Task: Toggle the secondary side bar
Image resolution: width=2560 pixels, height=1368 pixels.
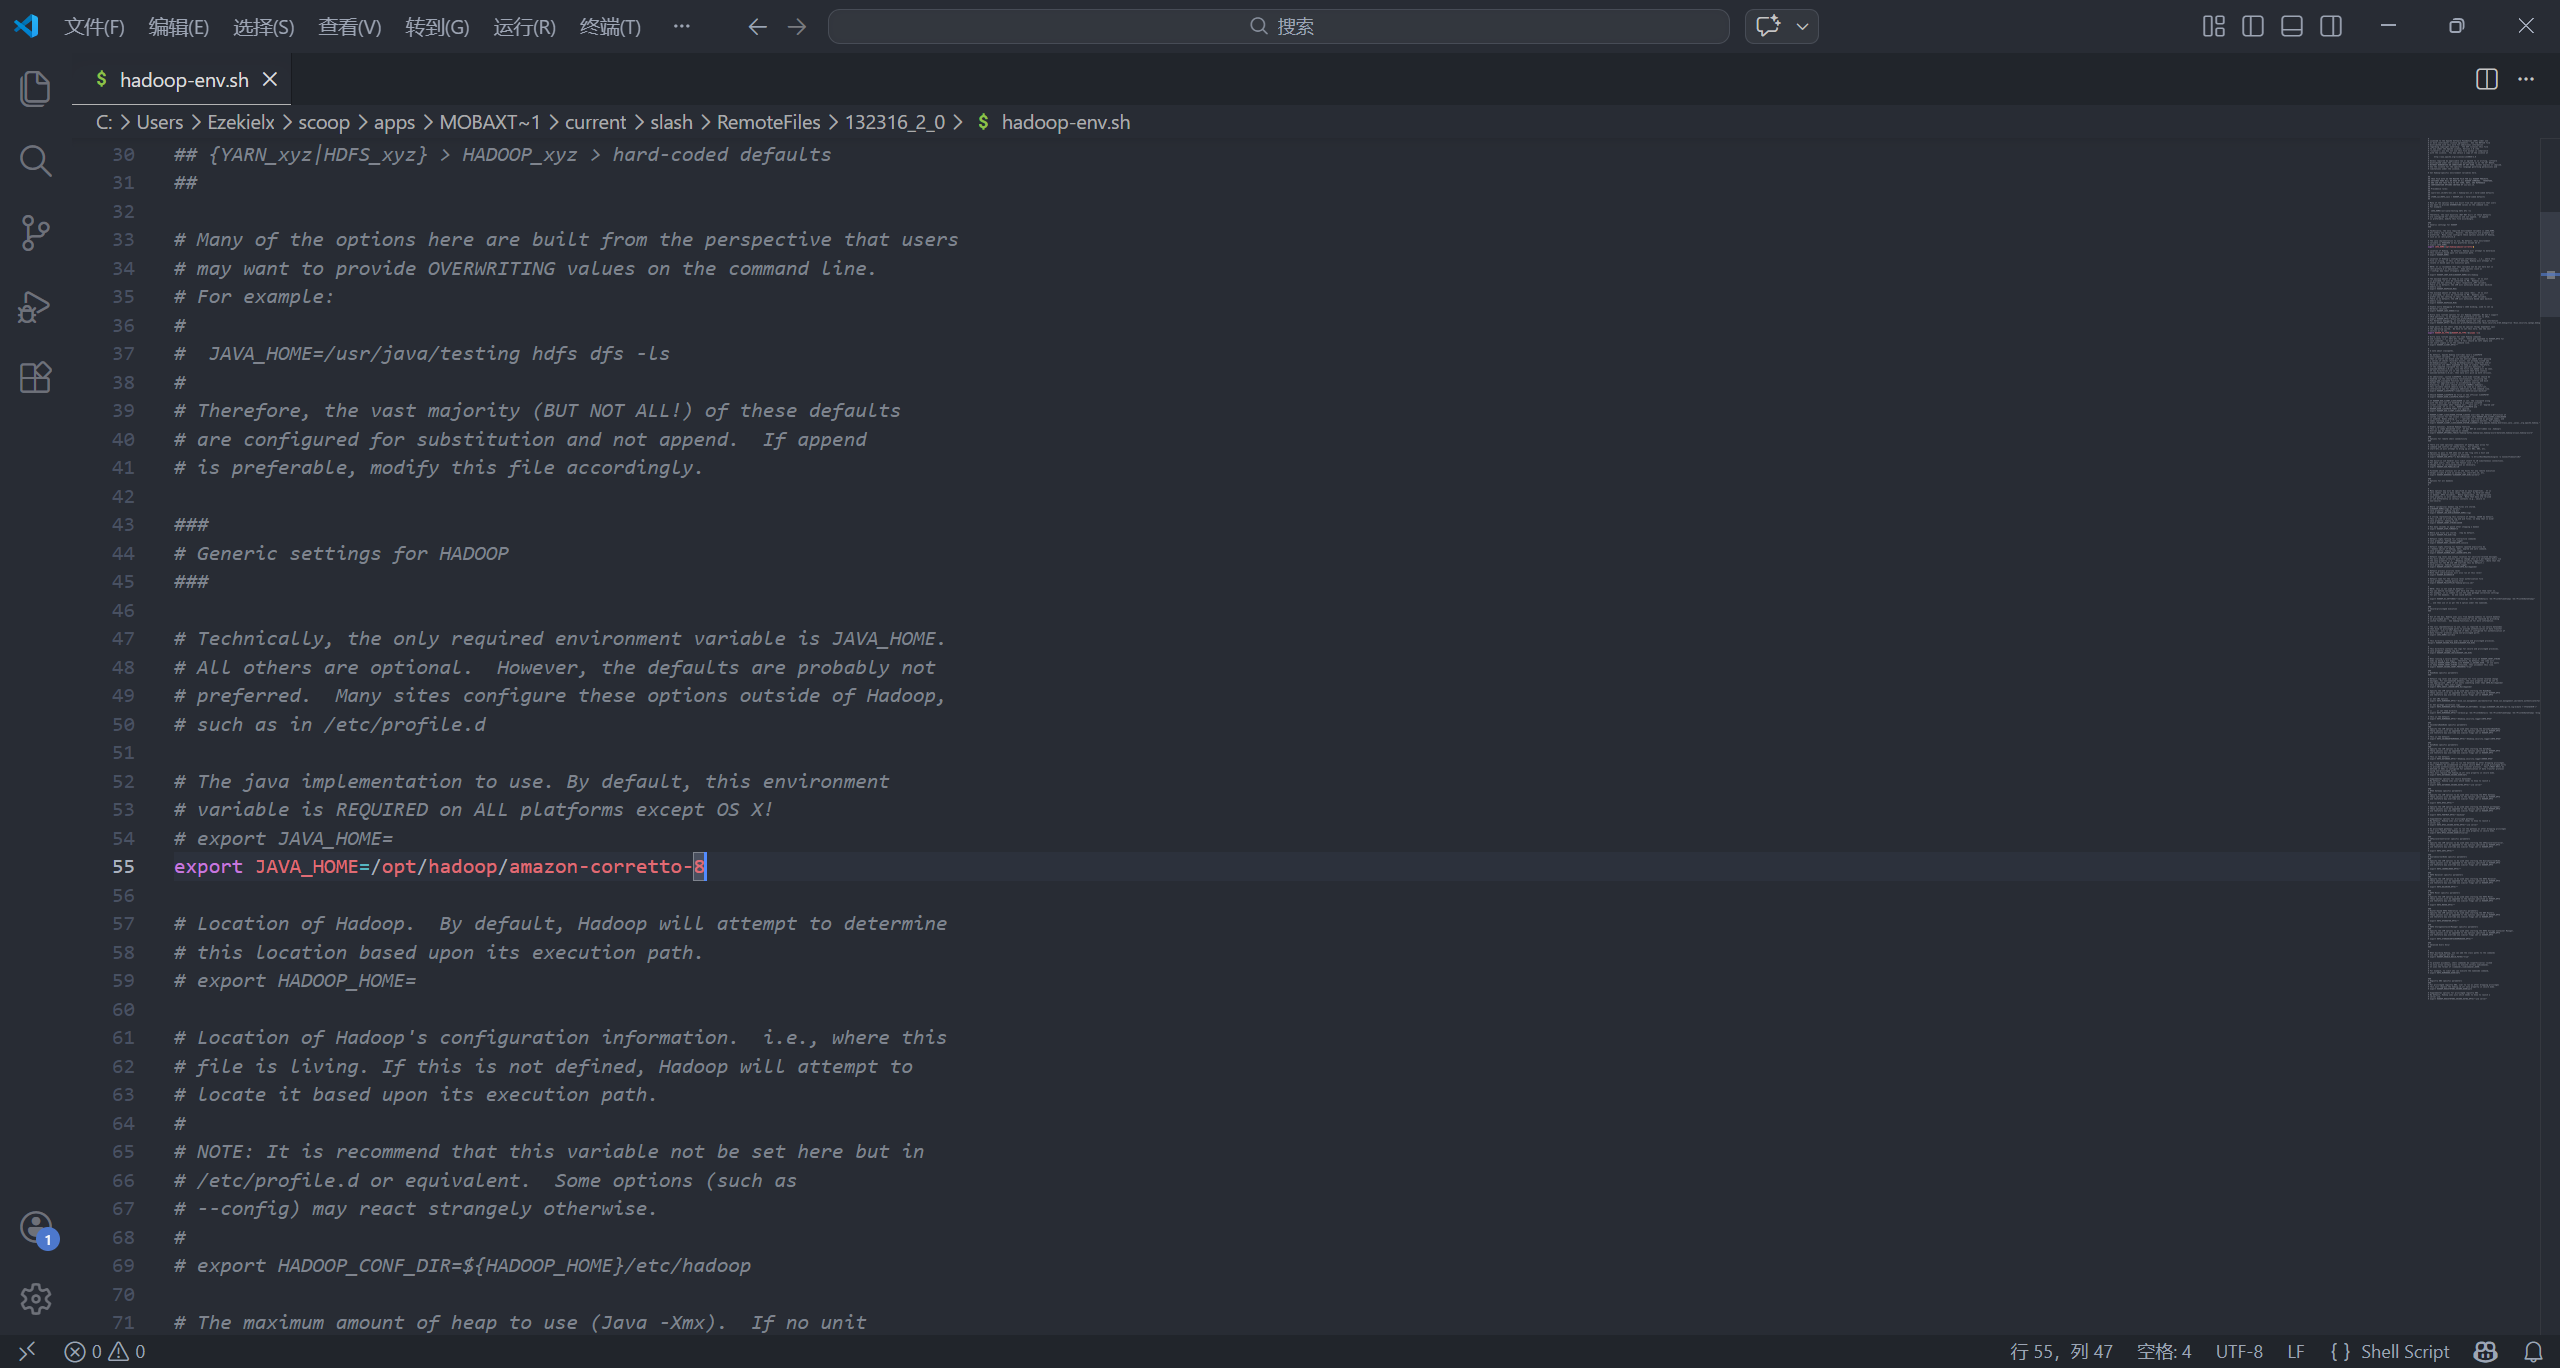Action: tap(2331, 27)
